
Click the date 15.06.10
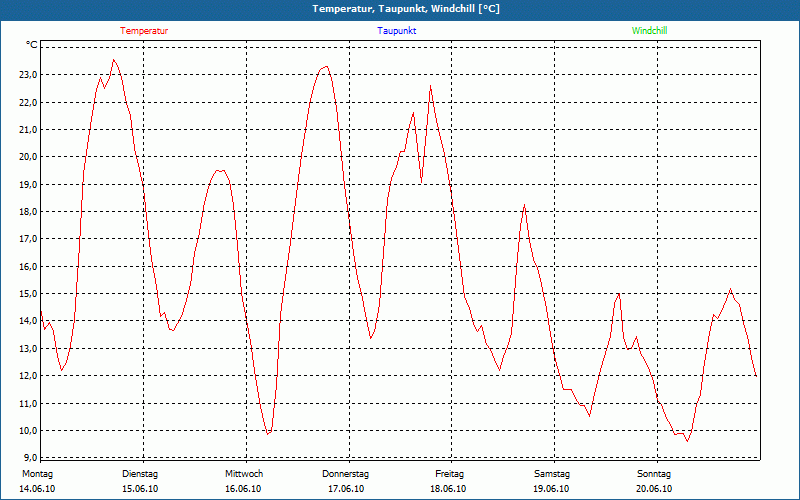tap(140, 489)
